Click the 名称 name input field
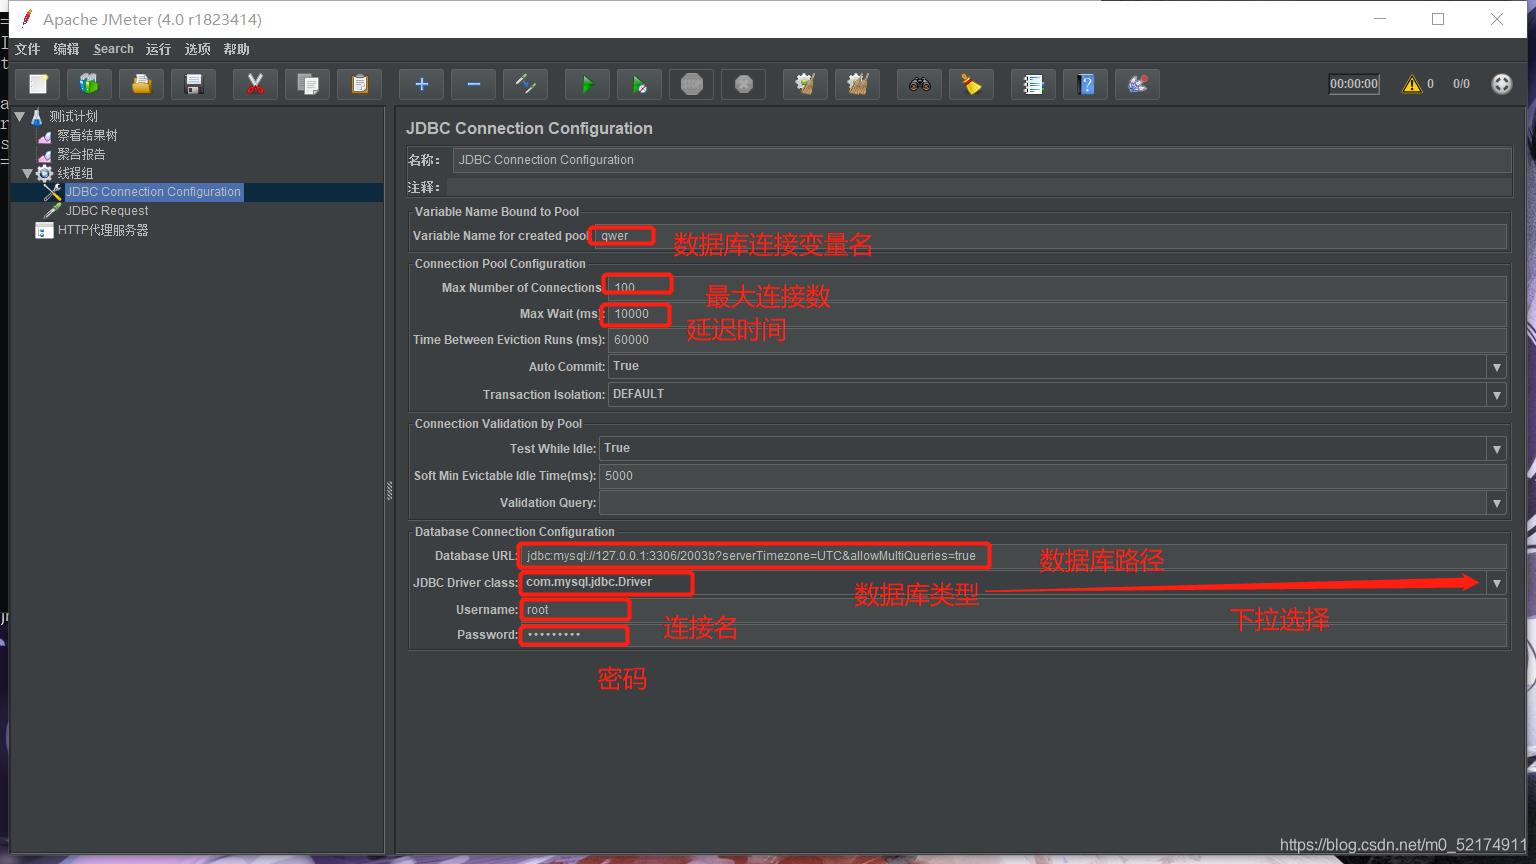 tap(982, 160)
